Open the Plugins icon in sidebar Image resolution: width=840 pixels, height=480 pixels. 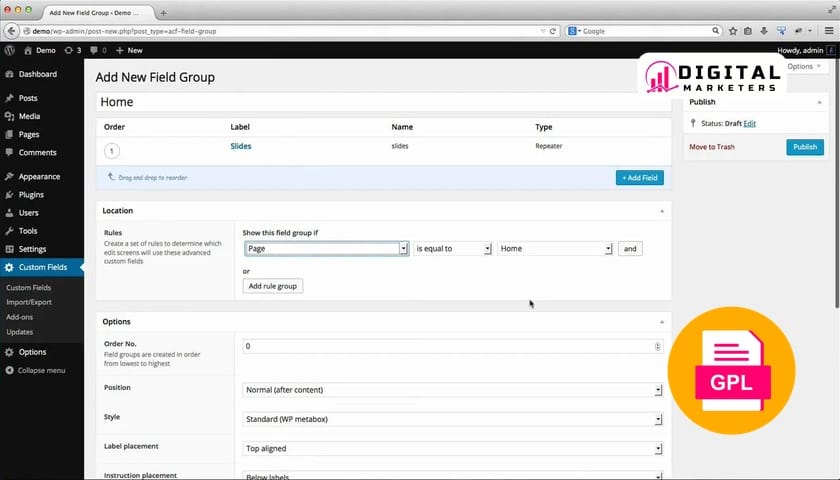coord(9,194)
